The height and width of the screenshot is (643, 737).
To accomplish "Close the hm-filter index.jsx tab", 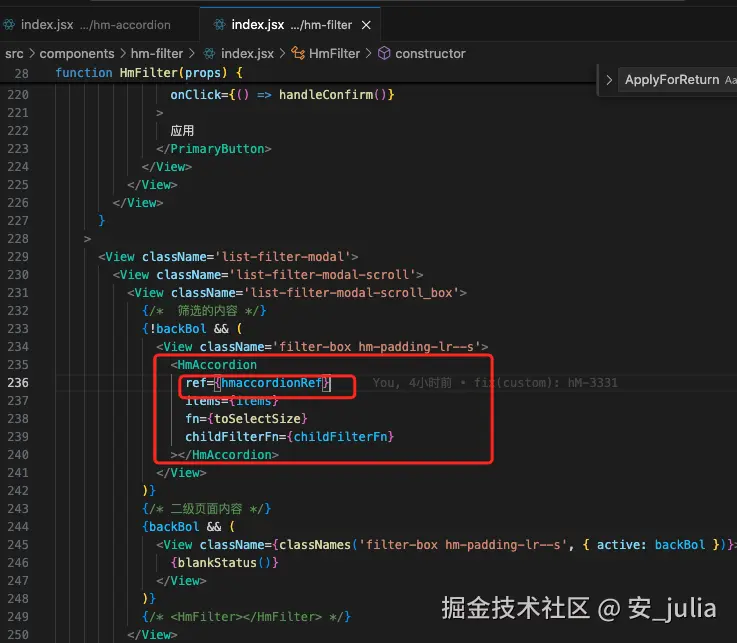I will 366,25.
